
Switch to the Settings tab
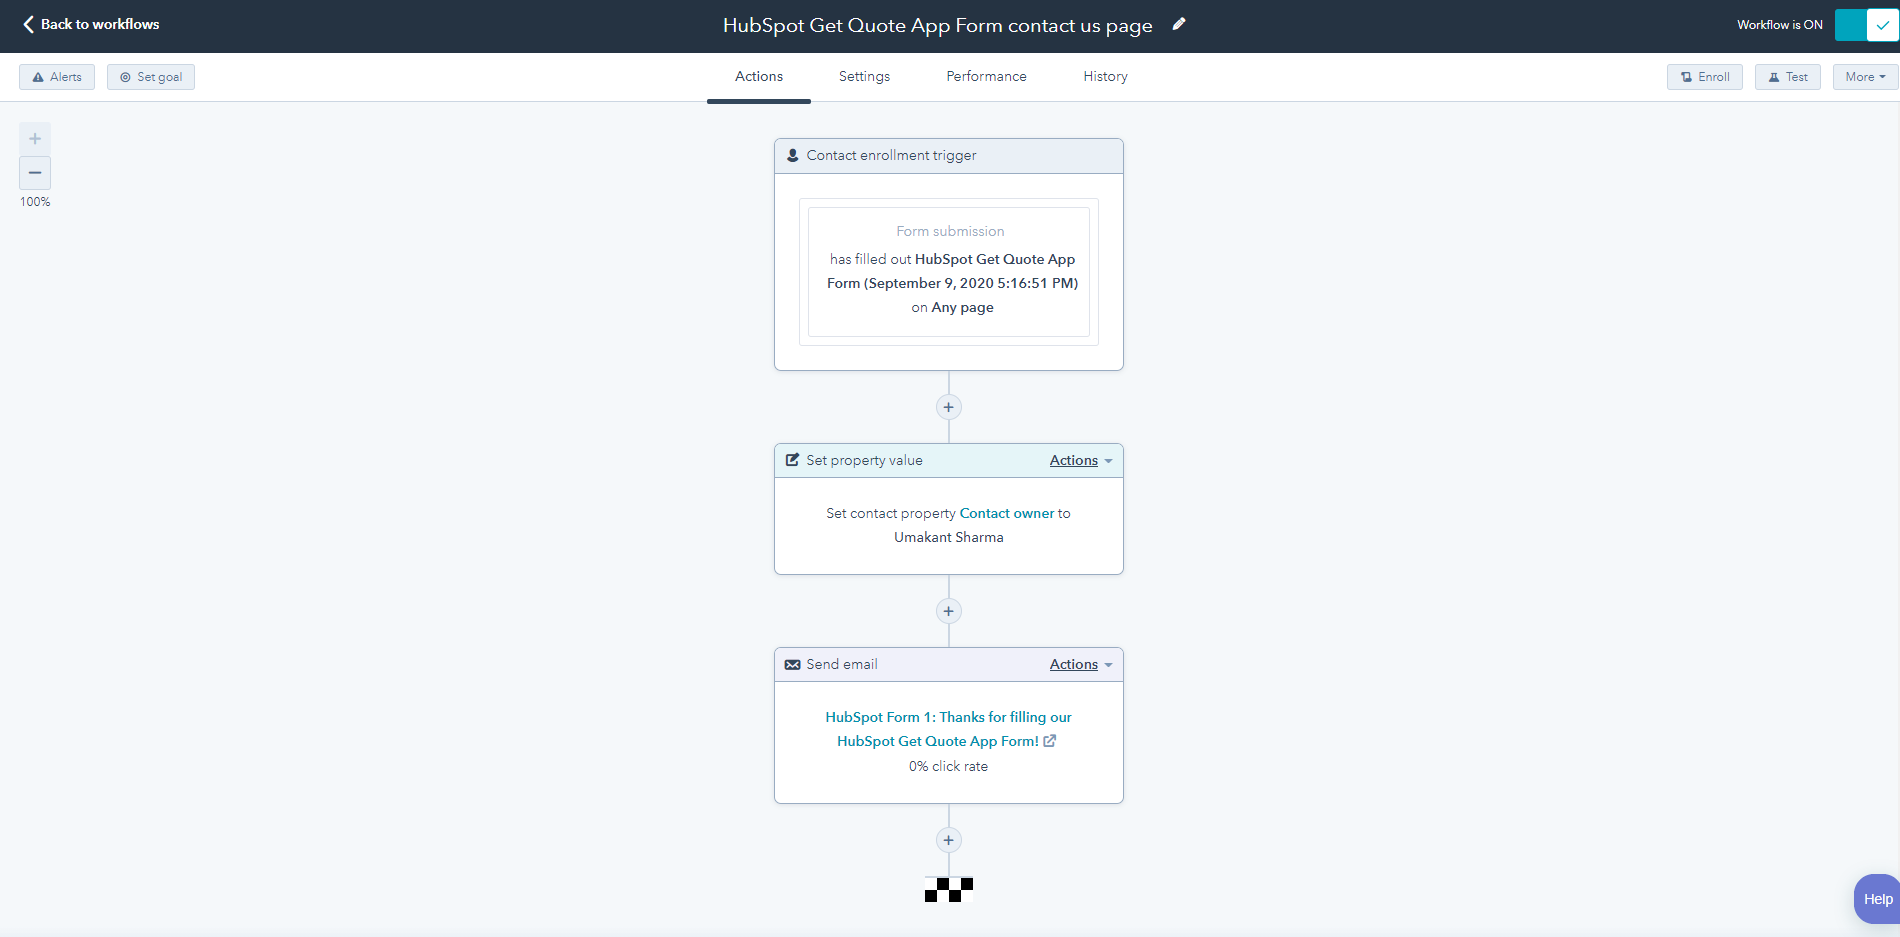(x=864, y=76)
